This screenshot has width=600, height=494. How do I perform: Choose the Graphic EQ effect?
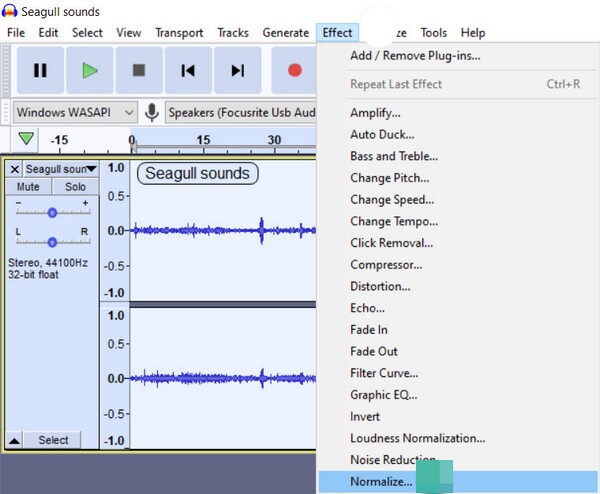coord(458,395)
